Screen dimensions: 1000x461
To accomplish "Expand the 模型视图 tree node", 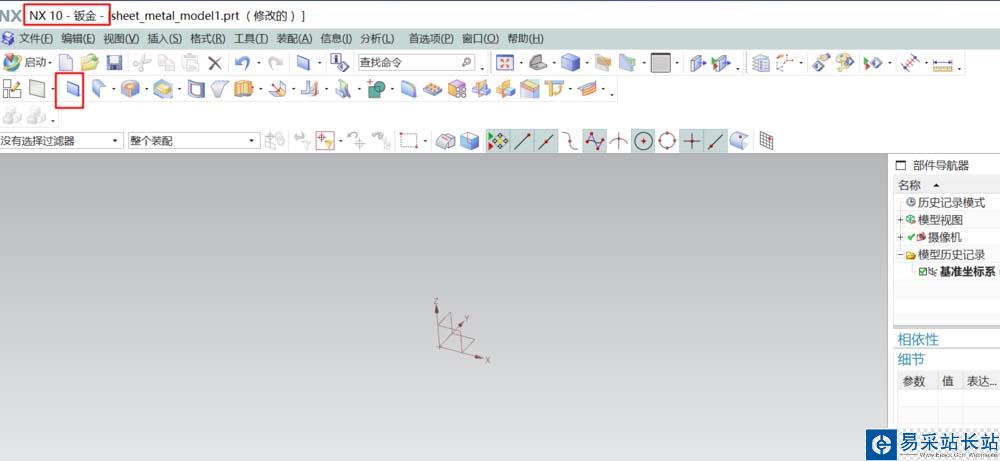I will click(900, 220).
